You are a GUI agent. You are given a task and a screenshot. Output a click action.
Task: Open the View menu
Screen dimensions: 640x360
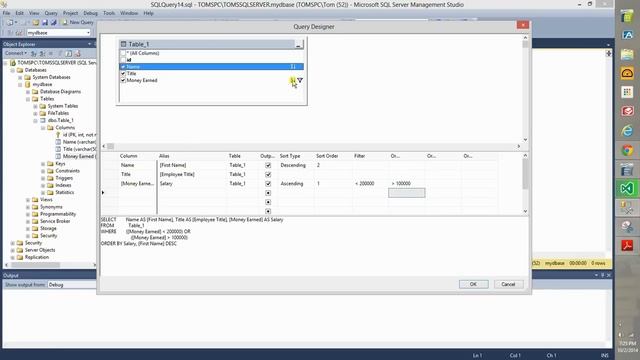coord(34,13)
